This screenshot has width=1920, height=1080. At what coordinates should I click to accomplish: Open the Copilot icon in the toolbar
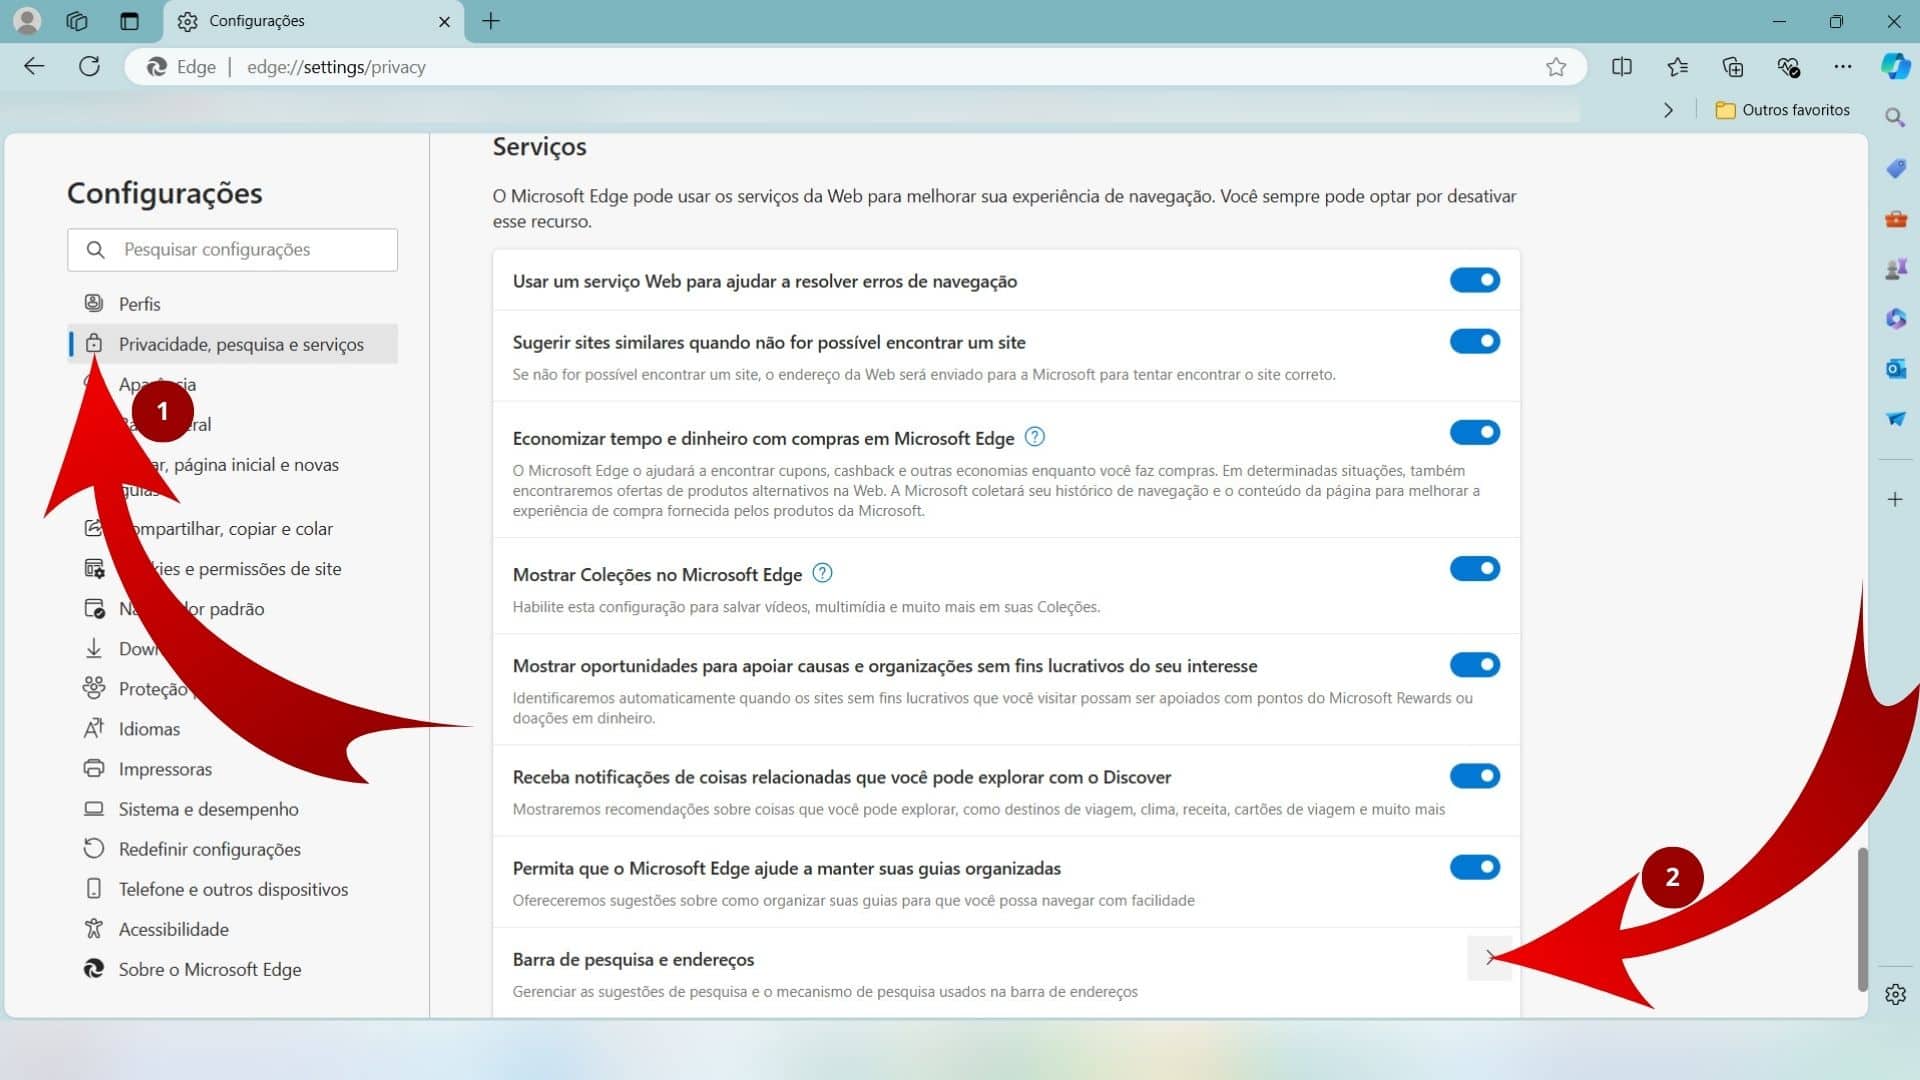tap(1895, 67)
